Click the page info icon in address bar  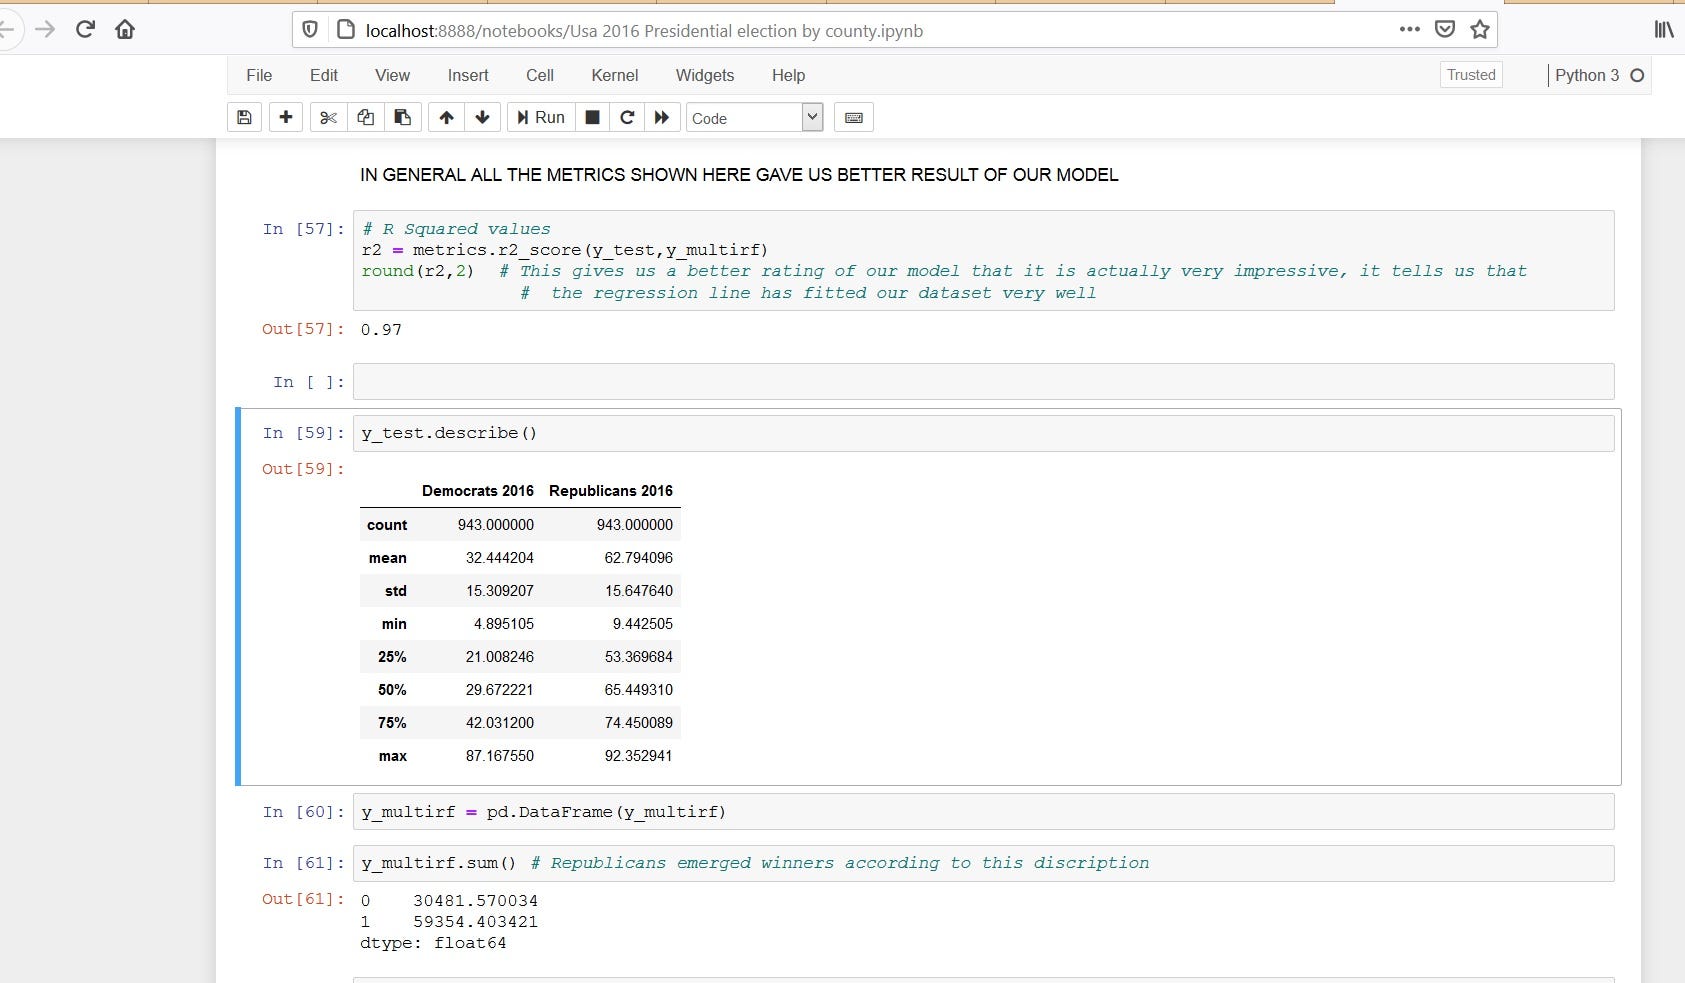tap(346, 30)
